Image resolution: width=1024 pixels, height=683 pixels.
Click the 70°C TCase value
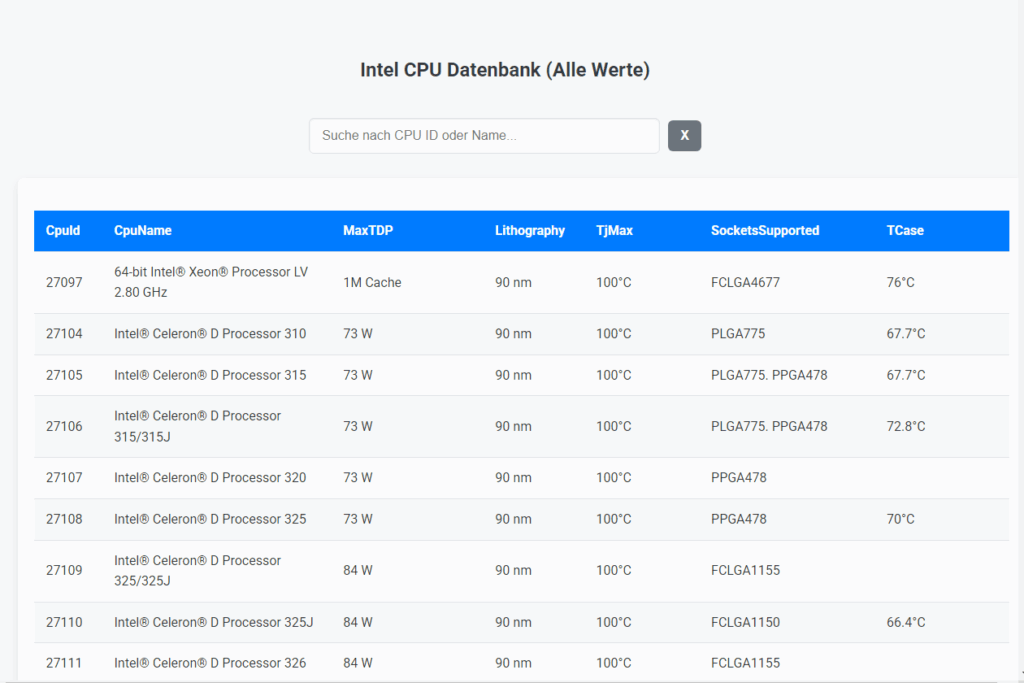pos(901,519)
